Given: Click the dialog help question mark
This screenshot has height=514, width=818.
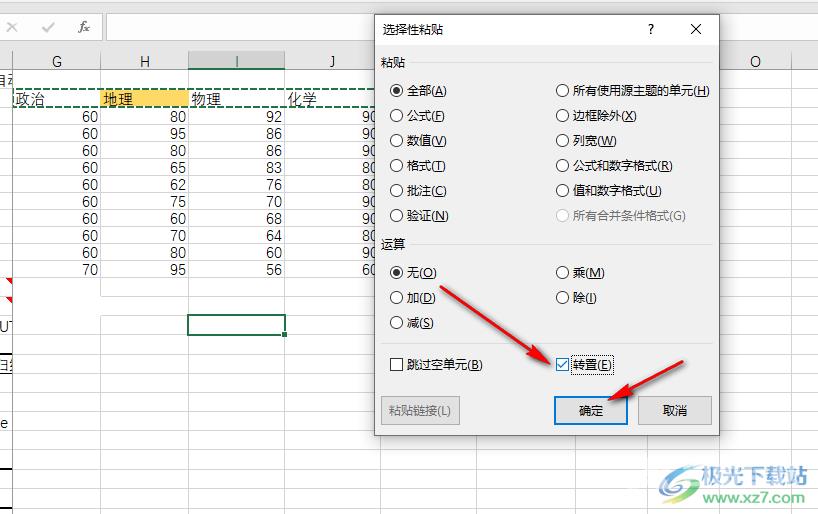Looking at the screenshot, I should click(651, 29).
